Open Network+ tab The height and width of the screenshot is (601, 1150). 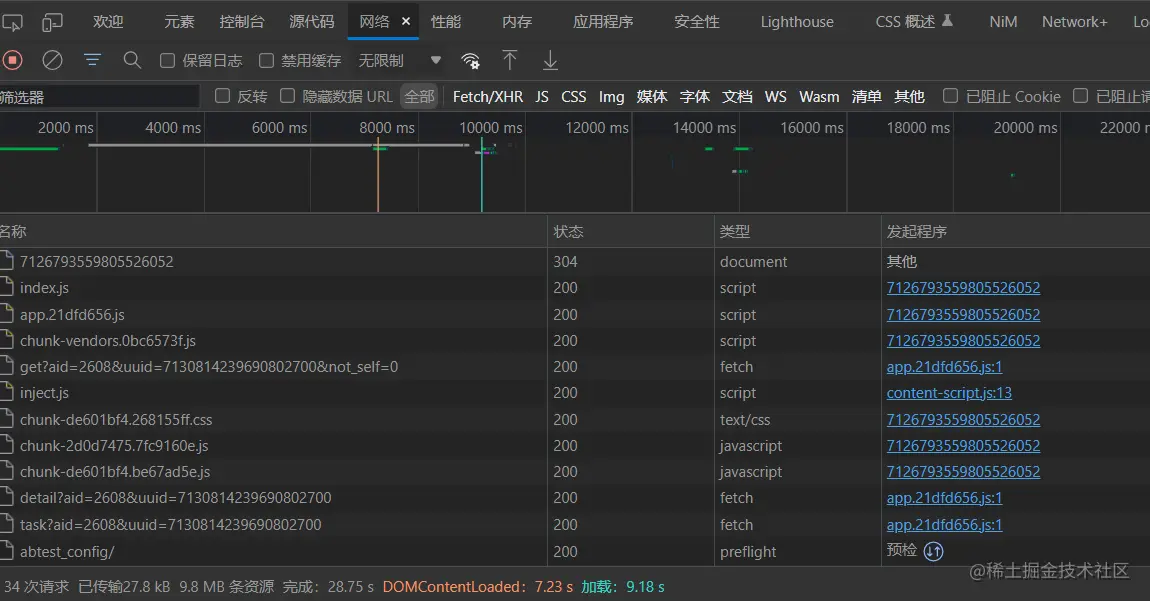pyautogui.click(x=1074, y=22)
